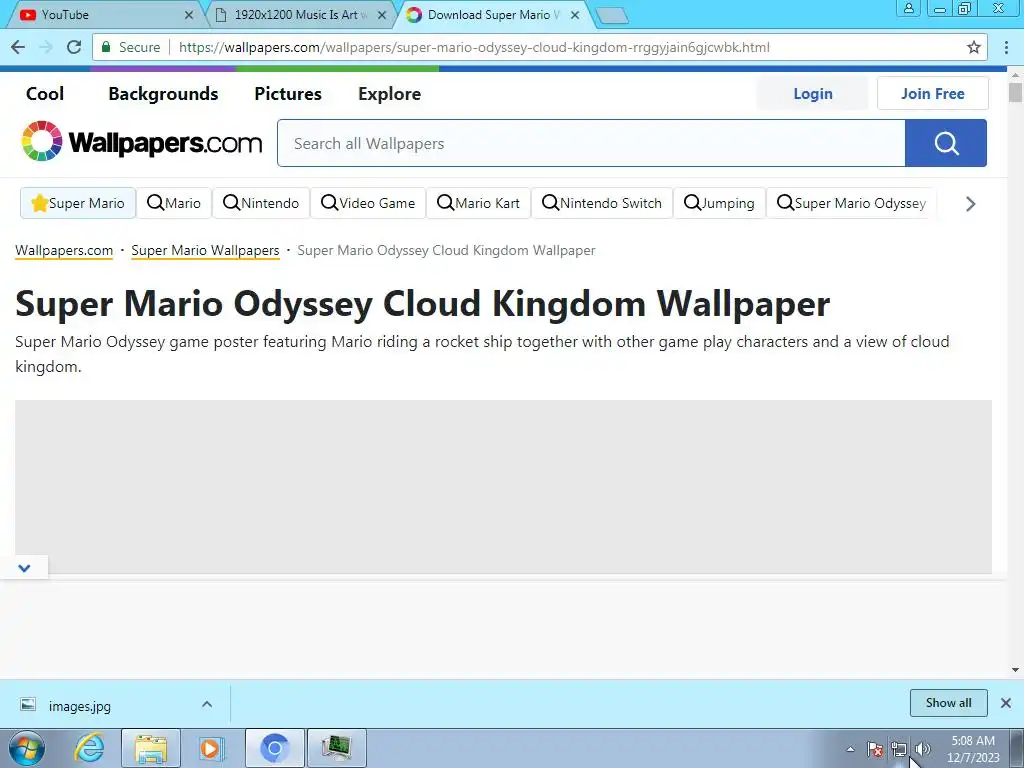
Task: Follow Super Mario Wallpapers breadcrumb link
Action: pos(205,250)
